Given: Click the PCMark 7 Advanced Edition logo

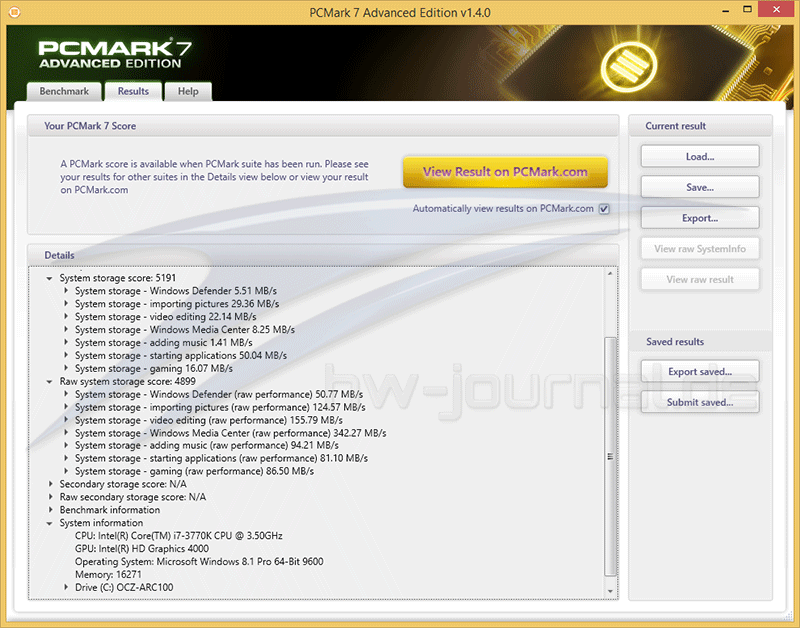Looking at the screenshot, I should pyautogui.click(x=110, y=55).
